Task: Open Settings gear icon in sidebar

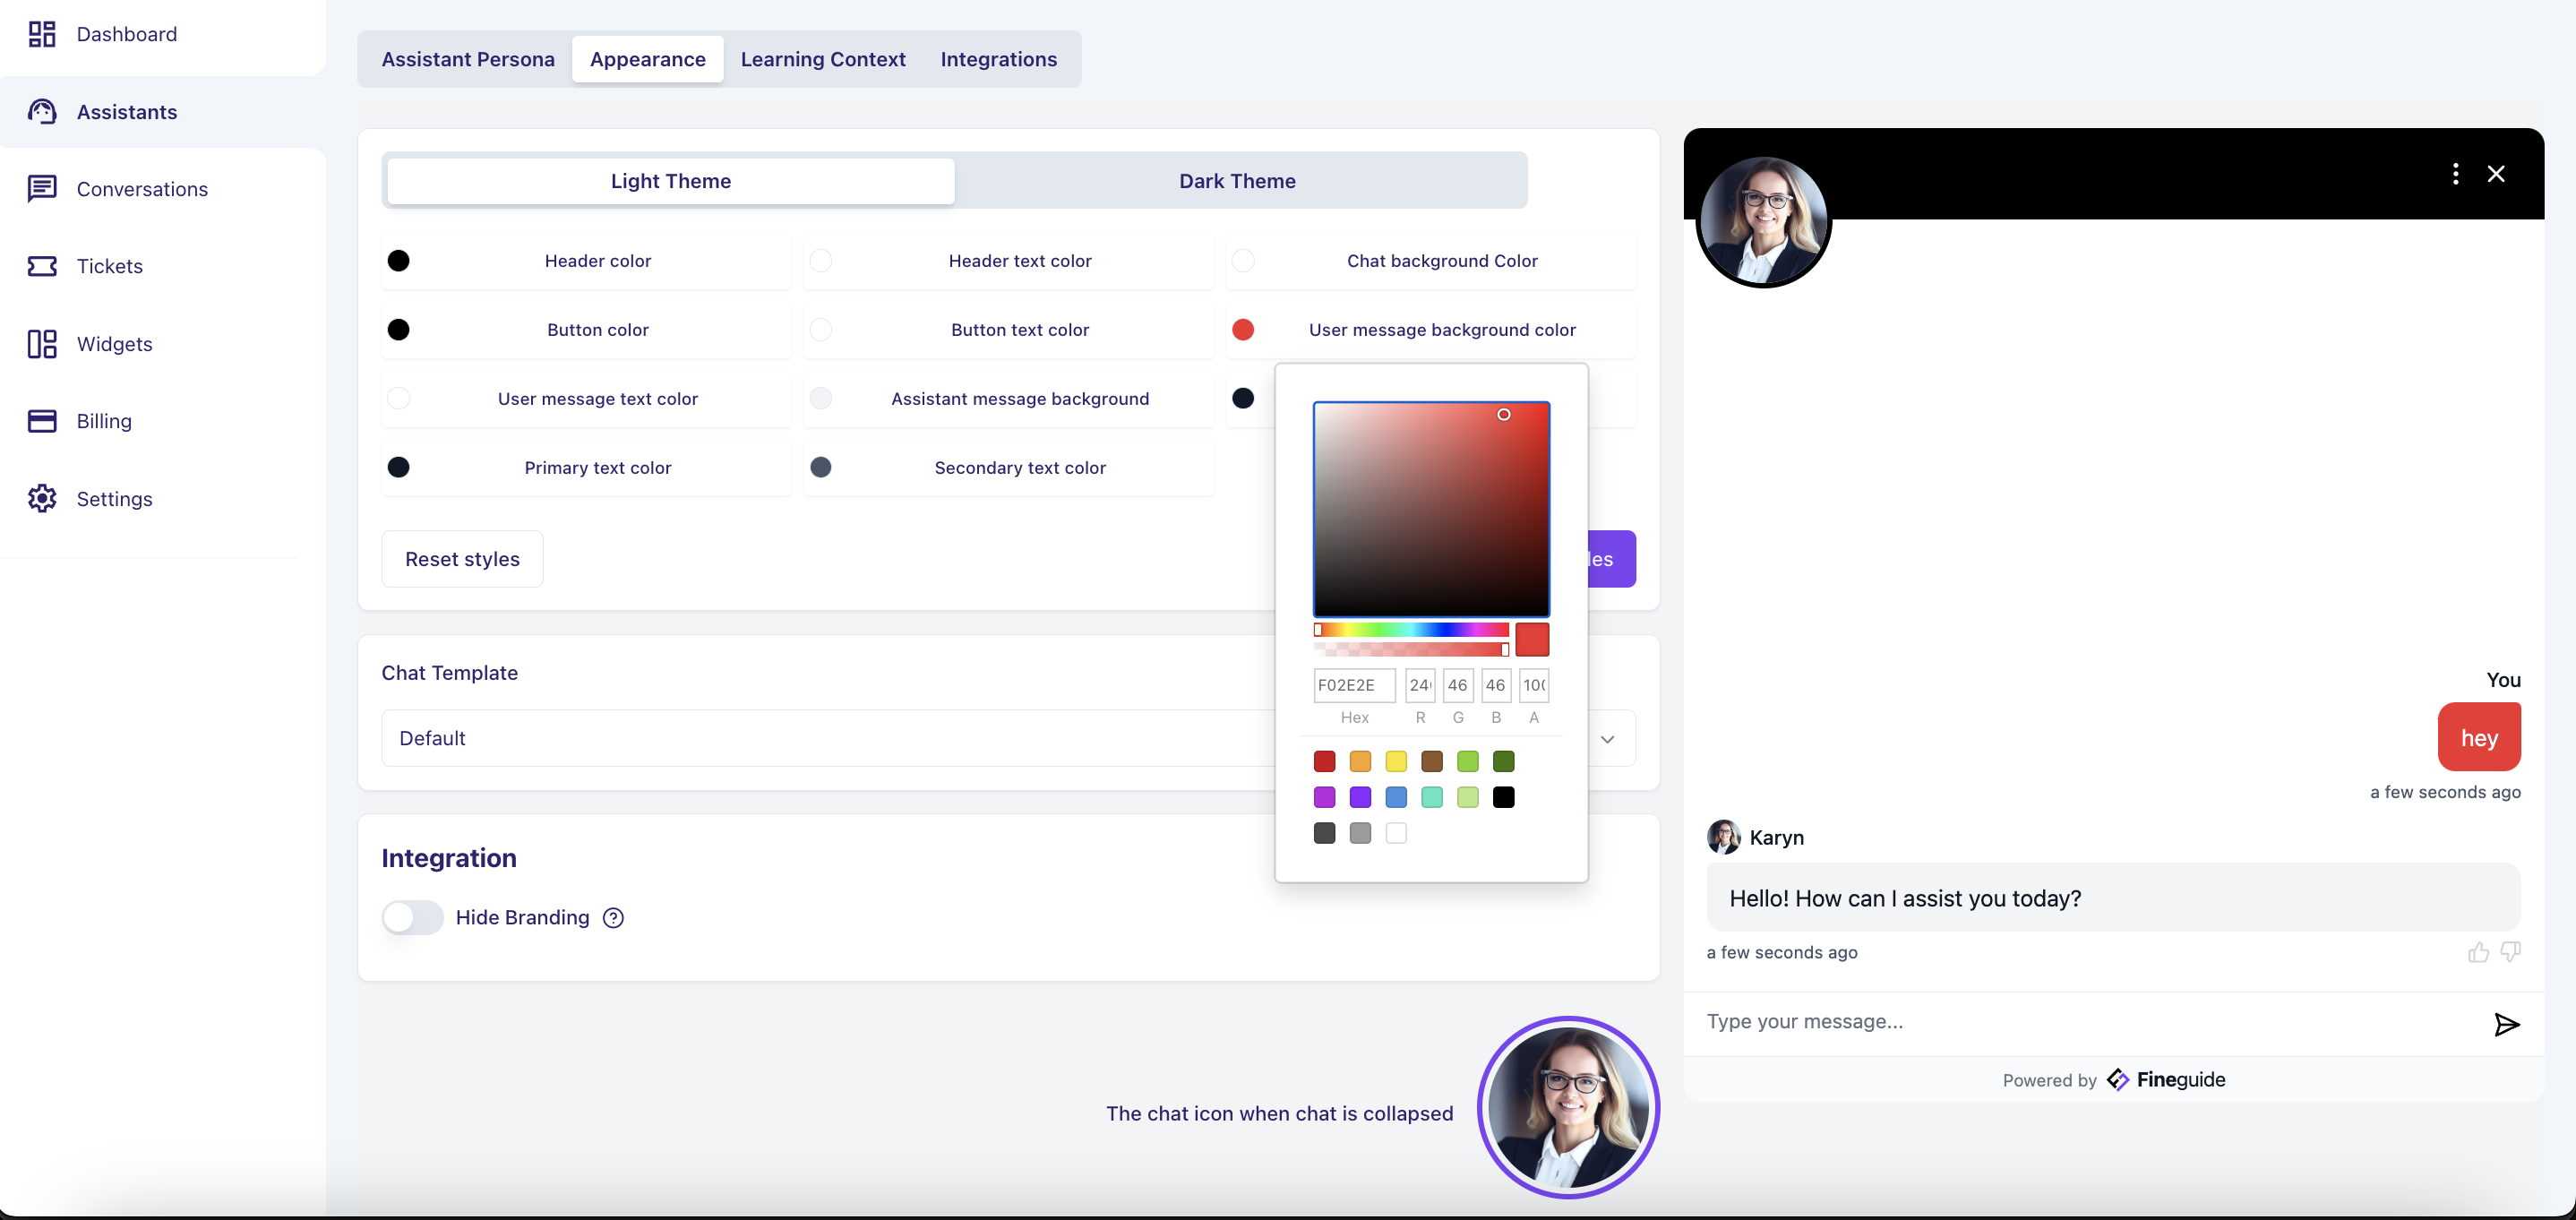Action: point(42,498)
